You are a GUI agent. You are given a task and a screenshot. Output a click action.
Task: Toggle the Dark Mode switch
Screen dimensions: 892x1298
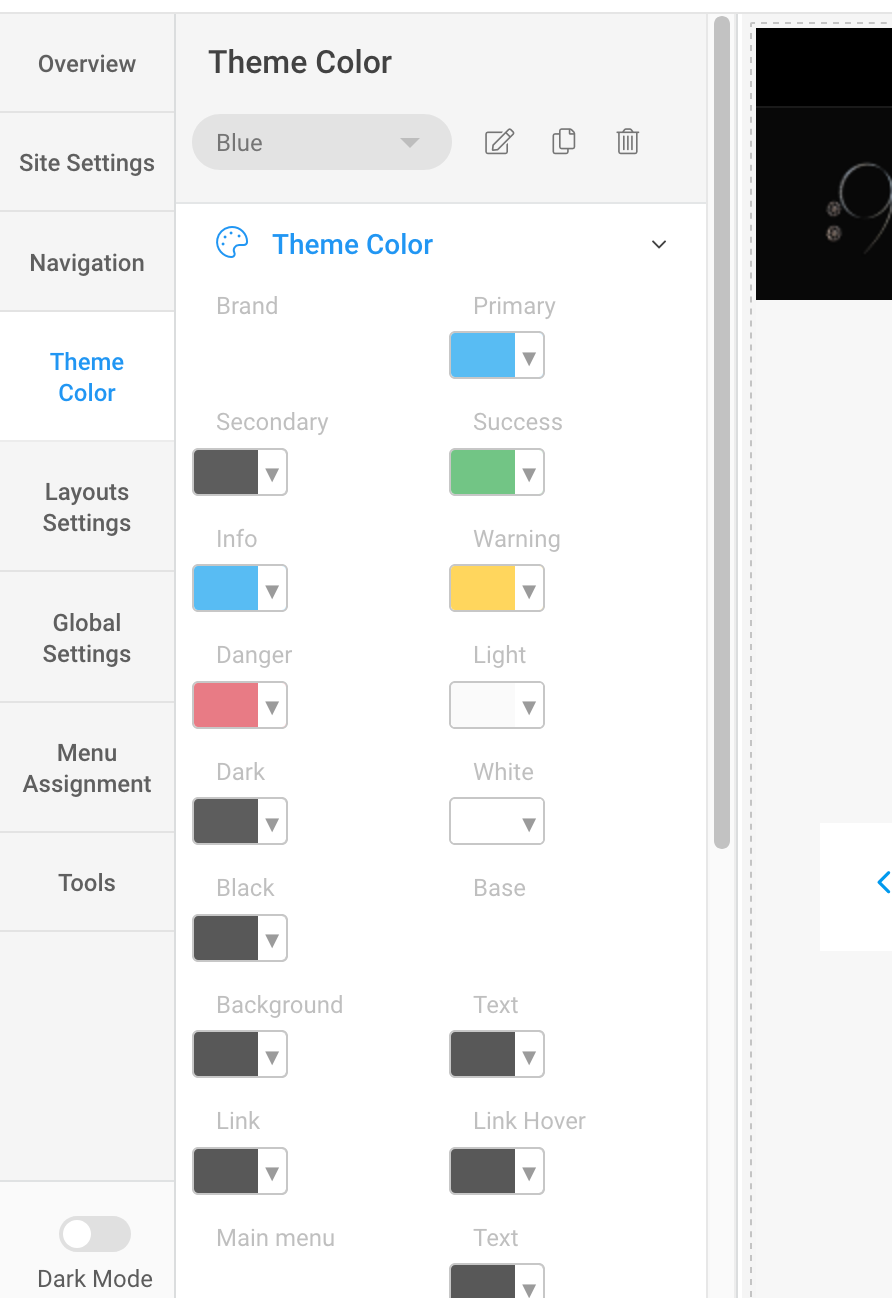(x=95, y=1234)
